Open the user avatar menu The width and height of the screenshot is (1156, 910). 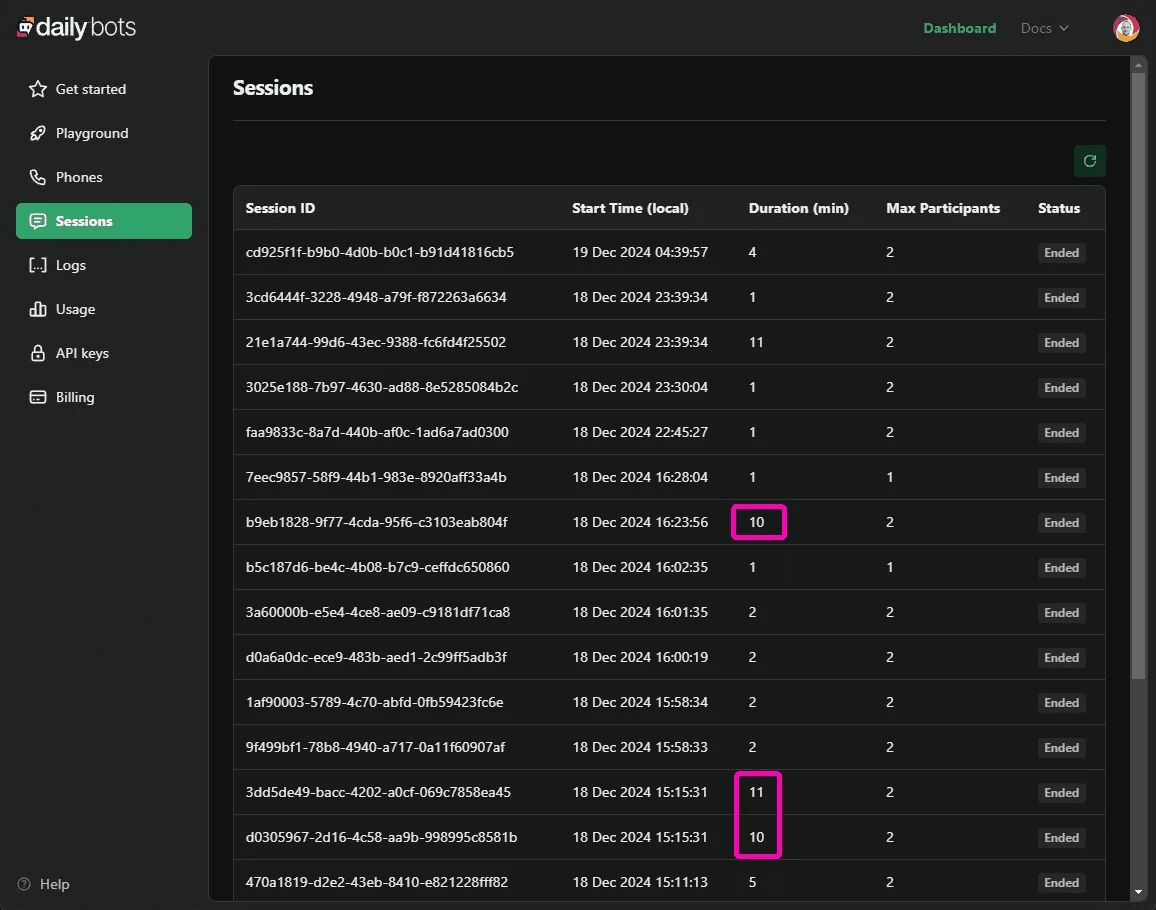pyautogui.click(x=1126, y=28)
